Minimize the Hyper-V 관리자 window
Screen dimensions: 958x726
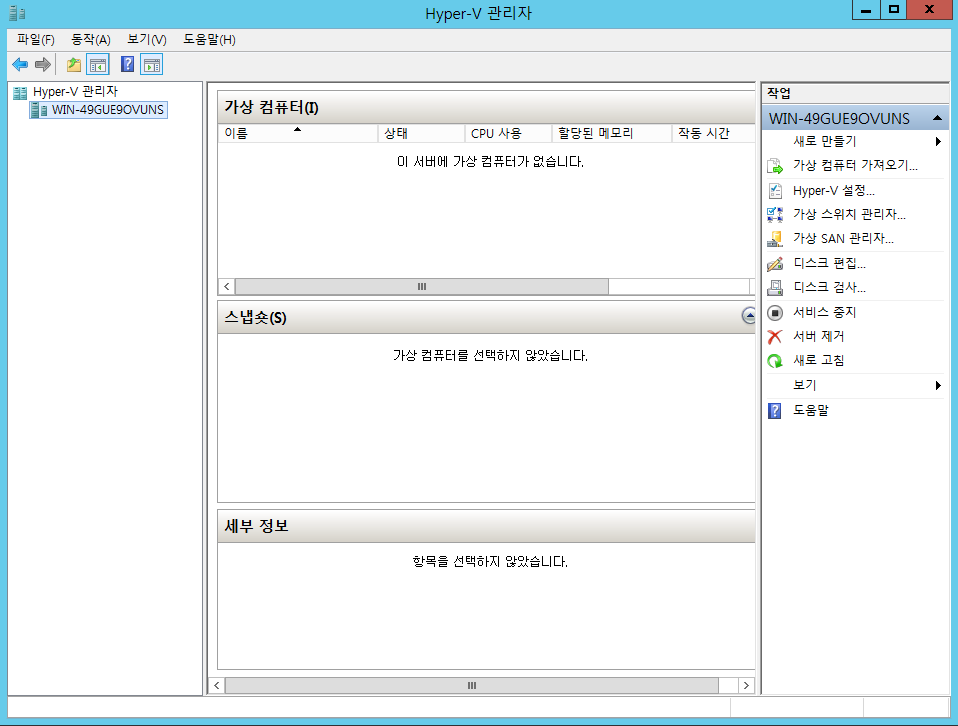click(x=866, y=9)
